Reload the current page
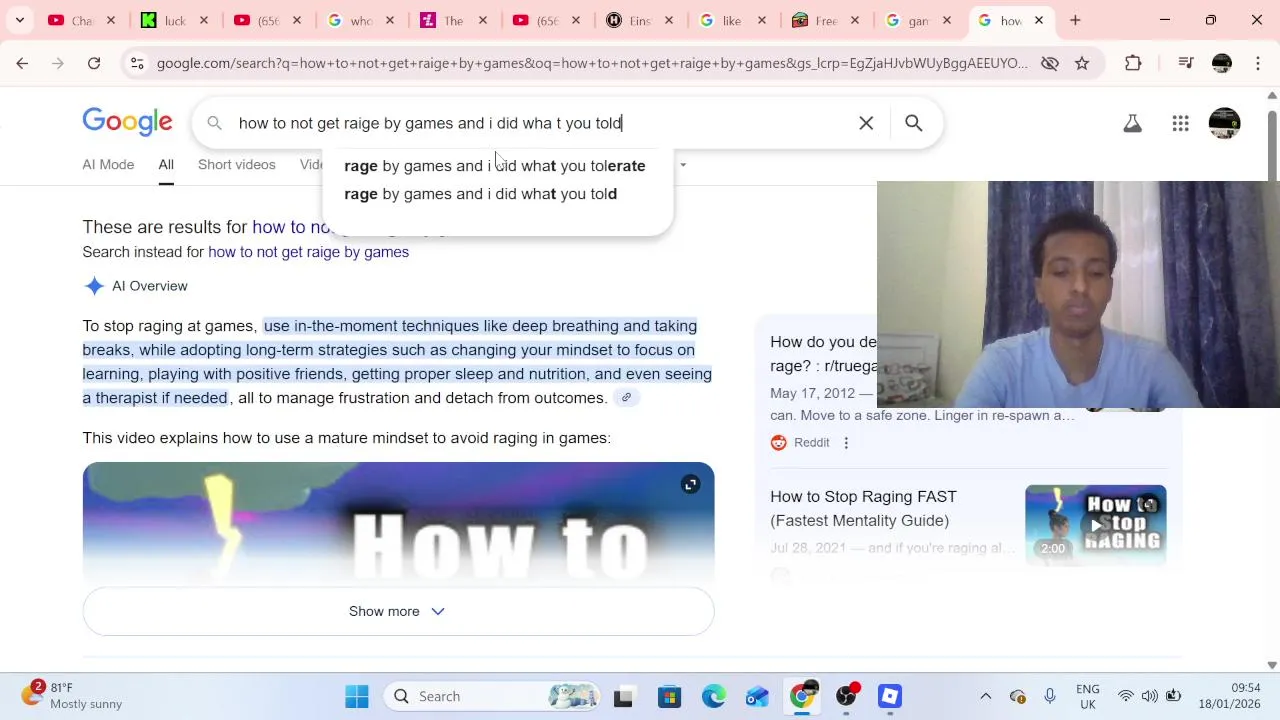The width and height of the screenshot is (1280, 720). pyautogui.click(x=94, y=63)
